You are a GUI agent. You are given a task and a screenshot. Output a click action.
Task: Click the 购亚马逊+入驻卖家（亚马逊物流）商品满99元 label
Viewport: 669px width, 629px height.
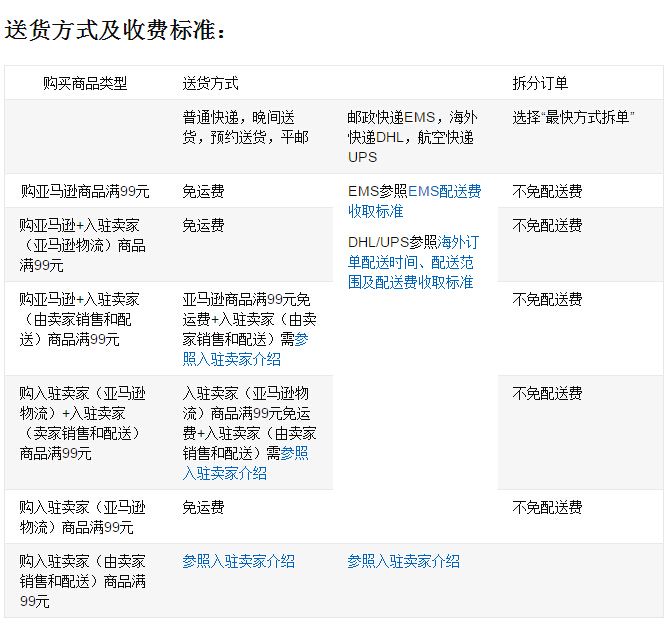pyautogui.click(x=82, y=245)
